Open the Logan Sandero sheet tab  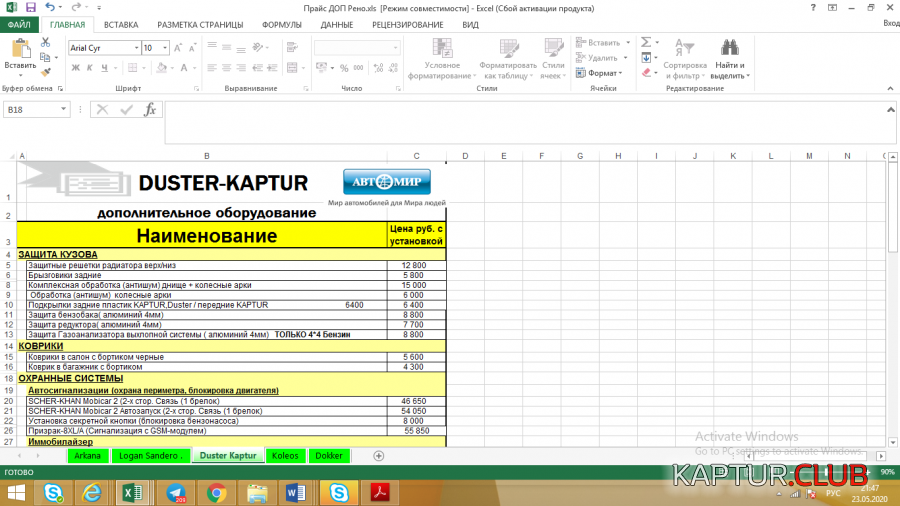coord(148,455)
